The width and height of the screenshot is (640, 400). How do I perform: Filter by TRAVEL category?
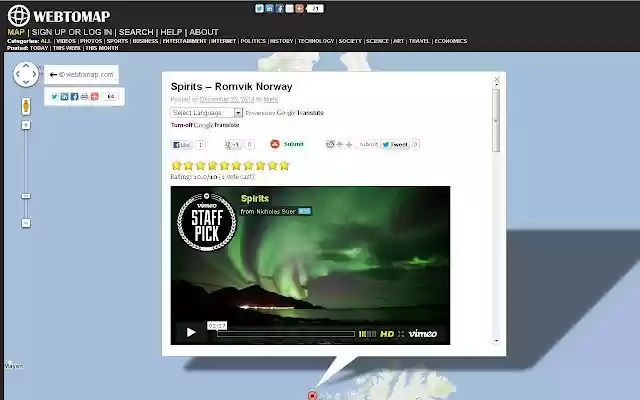(419, 41)
